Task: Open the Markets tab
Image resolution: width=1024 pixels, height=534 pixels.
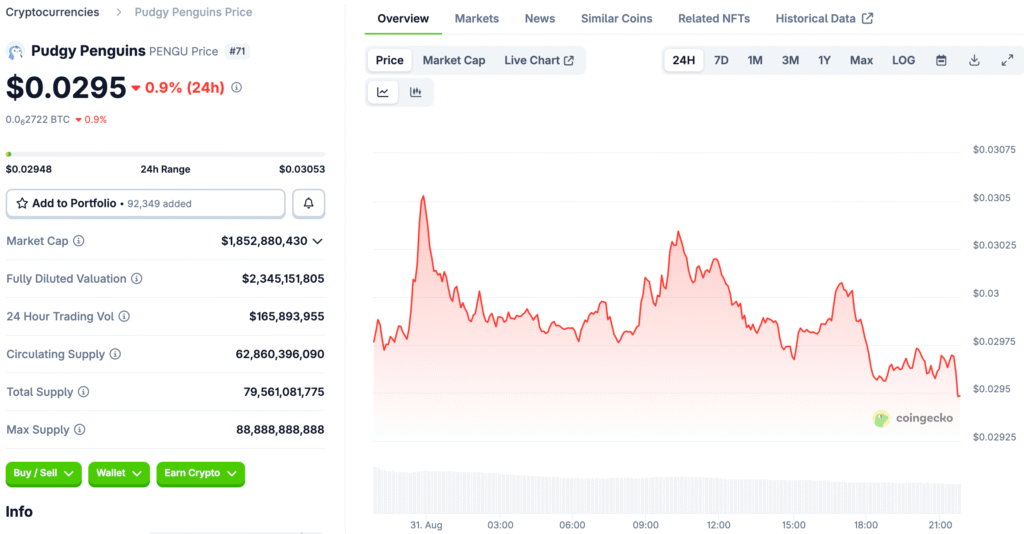Action: pos(477,18)
